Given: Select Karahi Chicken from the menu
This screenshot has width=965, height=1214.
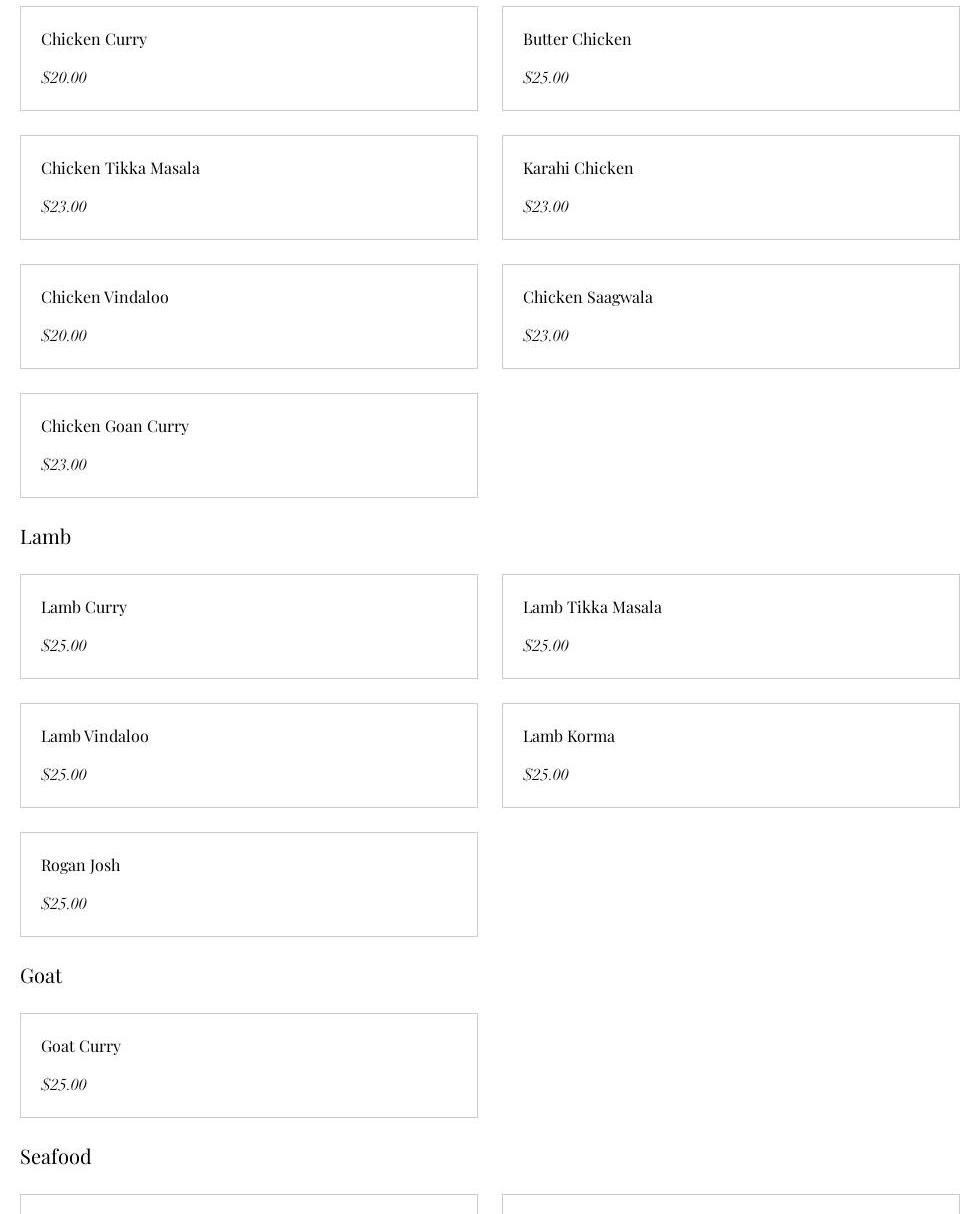Looking at the screenshot, I should pos(731,187).
